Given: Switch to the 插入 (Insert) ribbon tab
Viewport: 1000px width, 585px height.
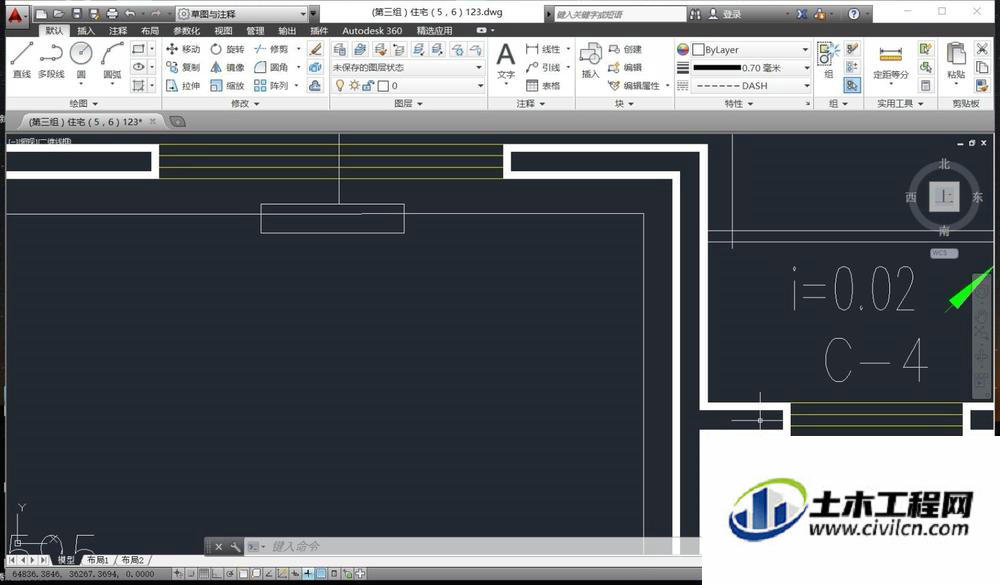Looking at the screenshot, I should tap(85, 31).
